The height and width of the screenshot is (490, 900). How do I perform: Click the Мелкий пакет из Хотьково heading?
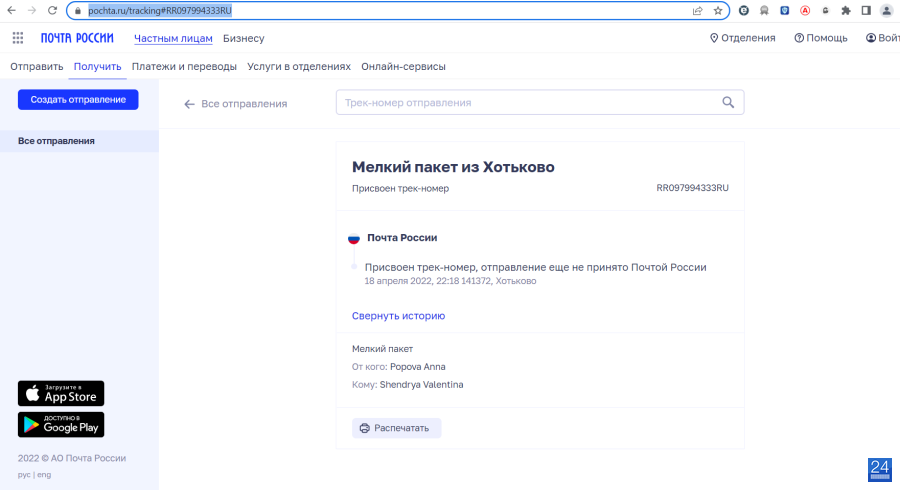coord(453,167)
